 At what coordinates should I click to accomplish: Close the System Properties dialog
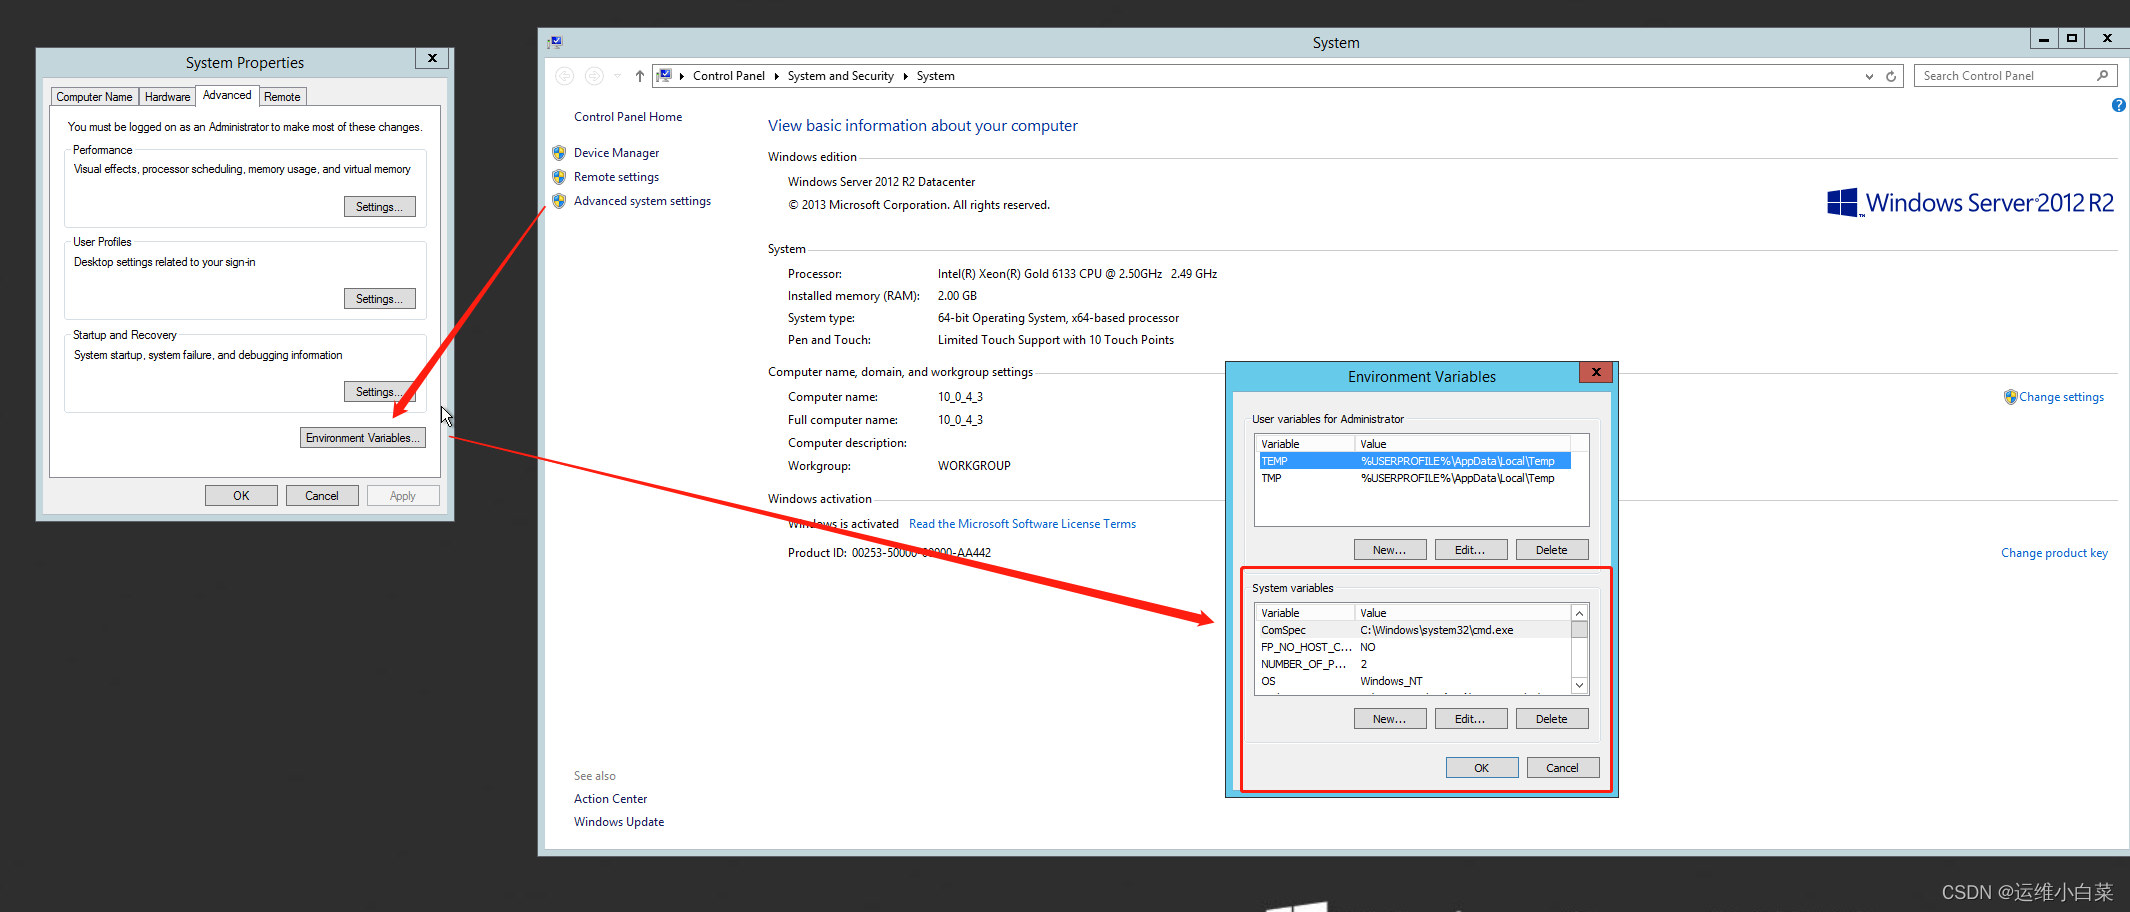432,58
